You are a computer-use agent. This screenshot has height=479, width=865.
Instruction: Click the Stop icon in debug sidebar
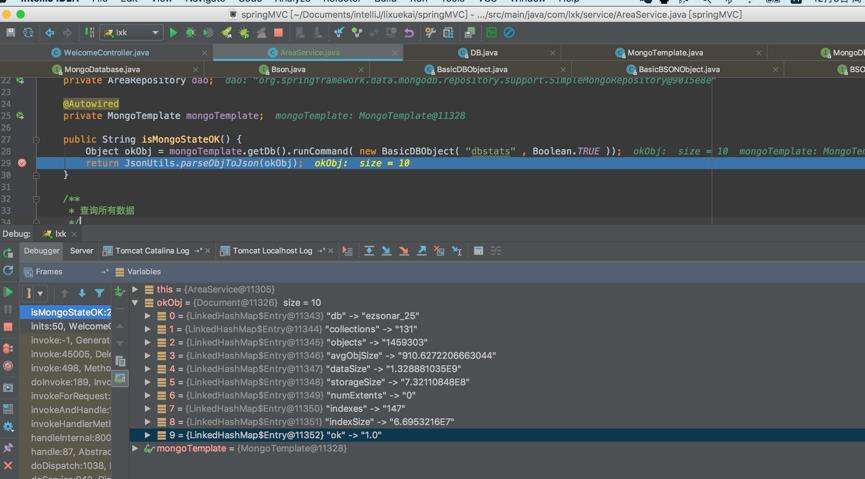click(x=8, y=327)
